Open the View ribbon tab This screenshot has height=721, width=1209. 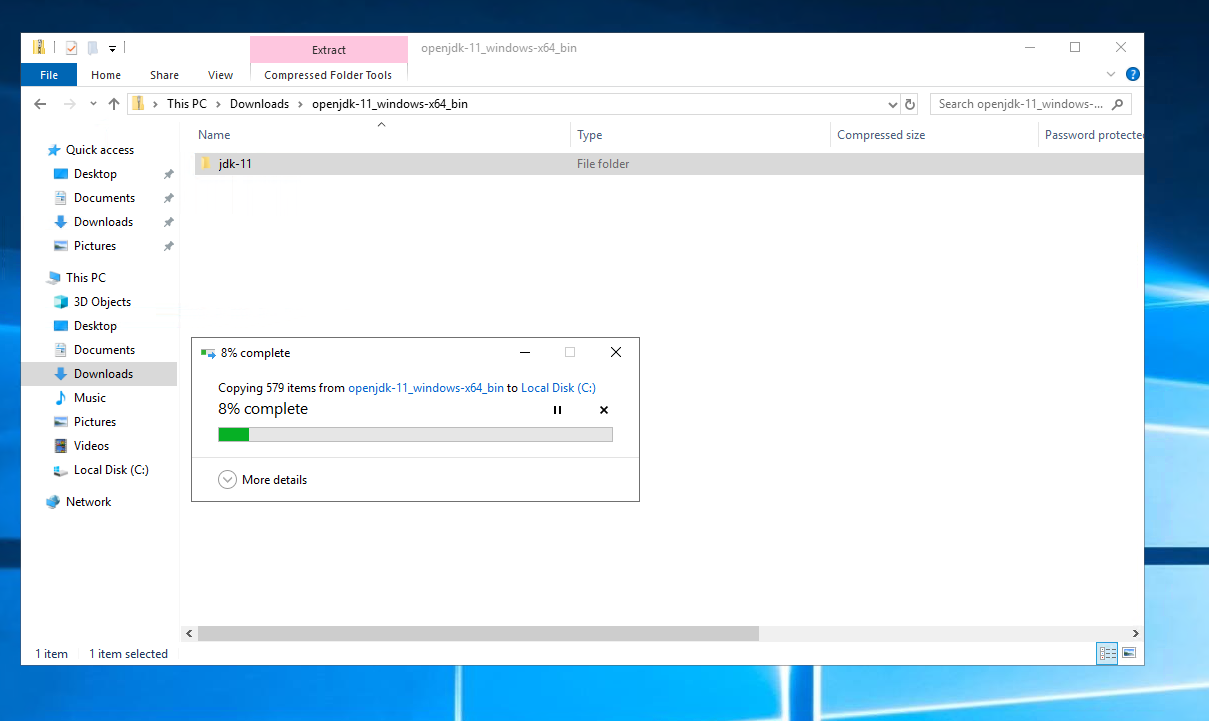click(x=220, y=75)
